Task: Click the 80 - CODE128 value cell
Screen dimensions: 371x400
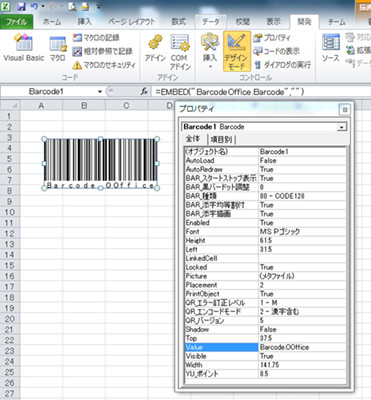Action: pyautogui.click(x=302, y=196)
